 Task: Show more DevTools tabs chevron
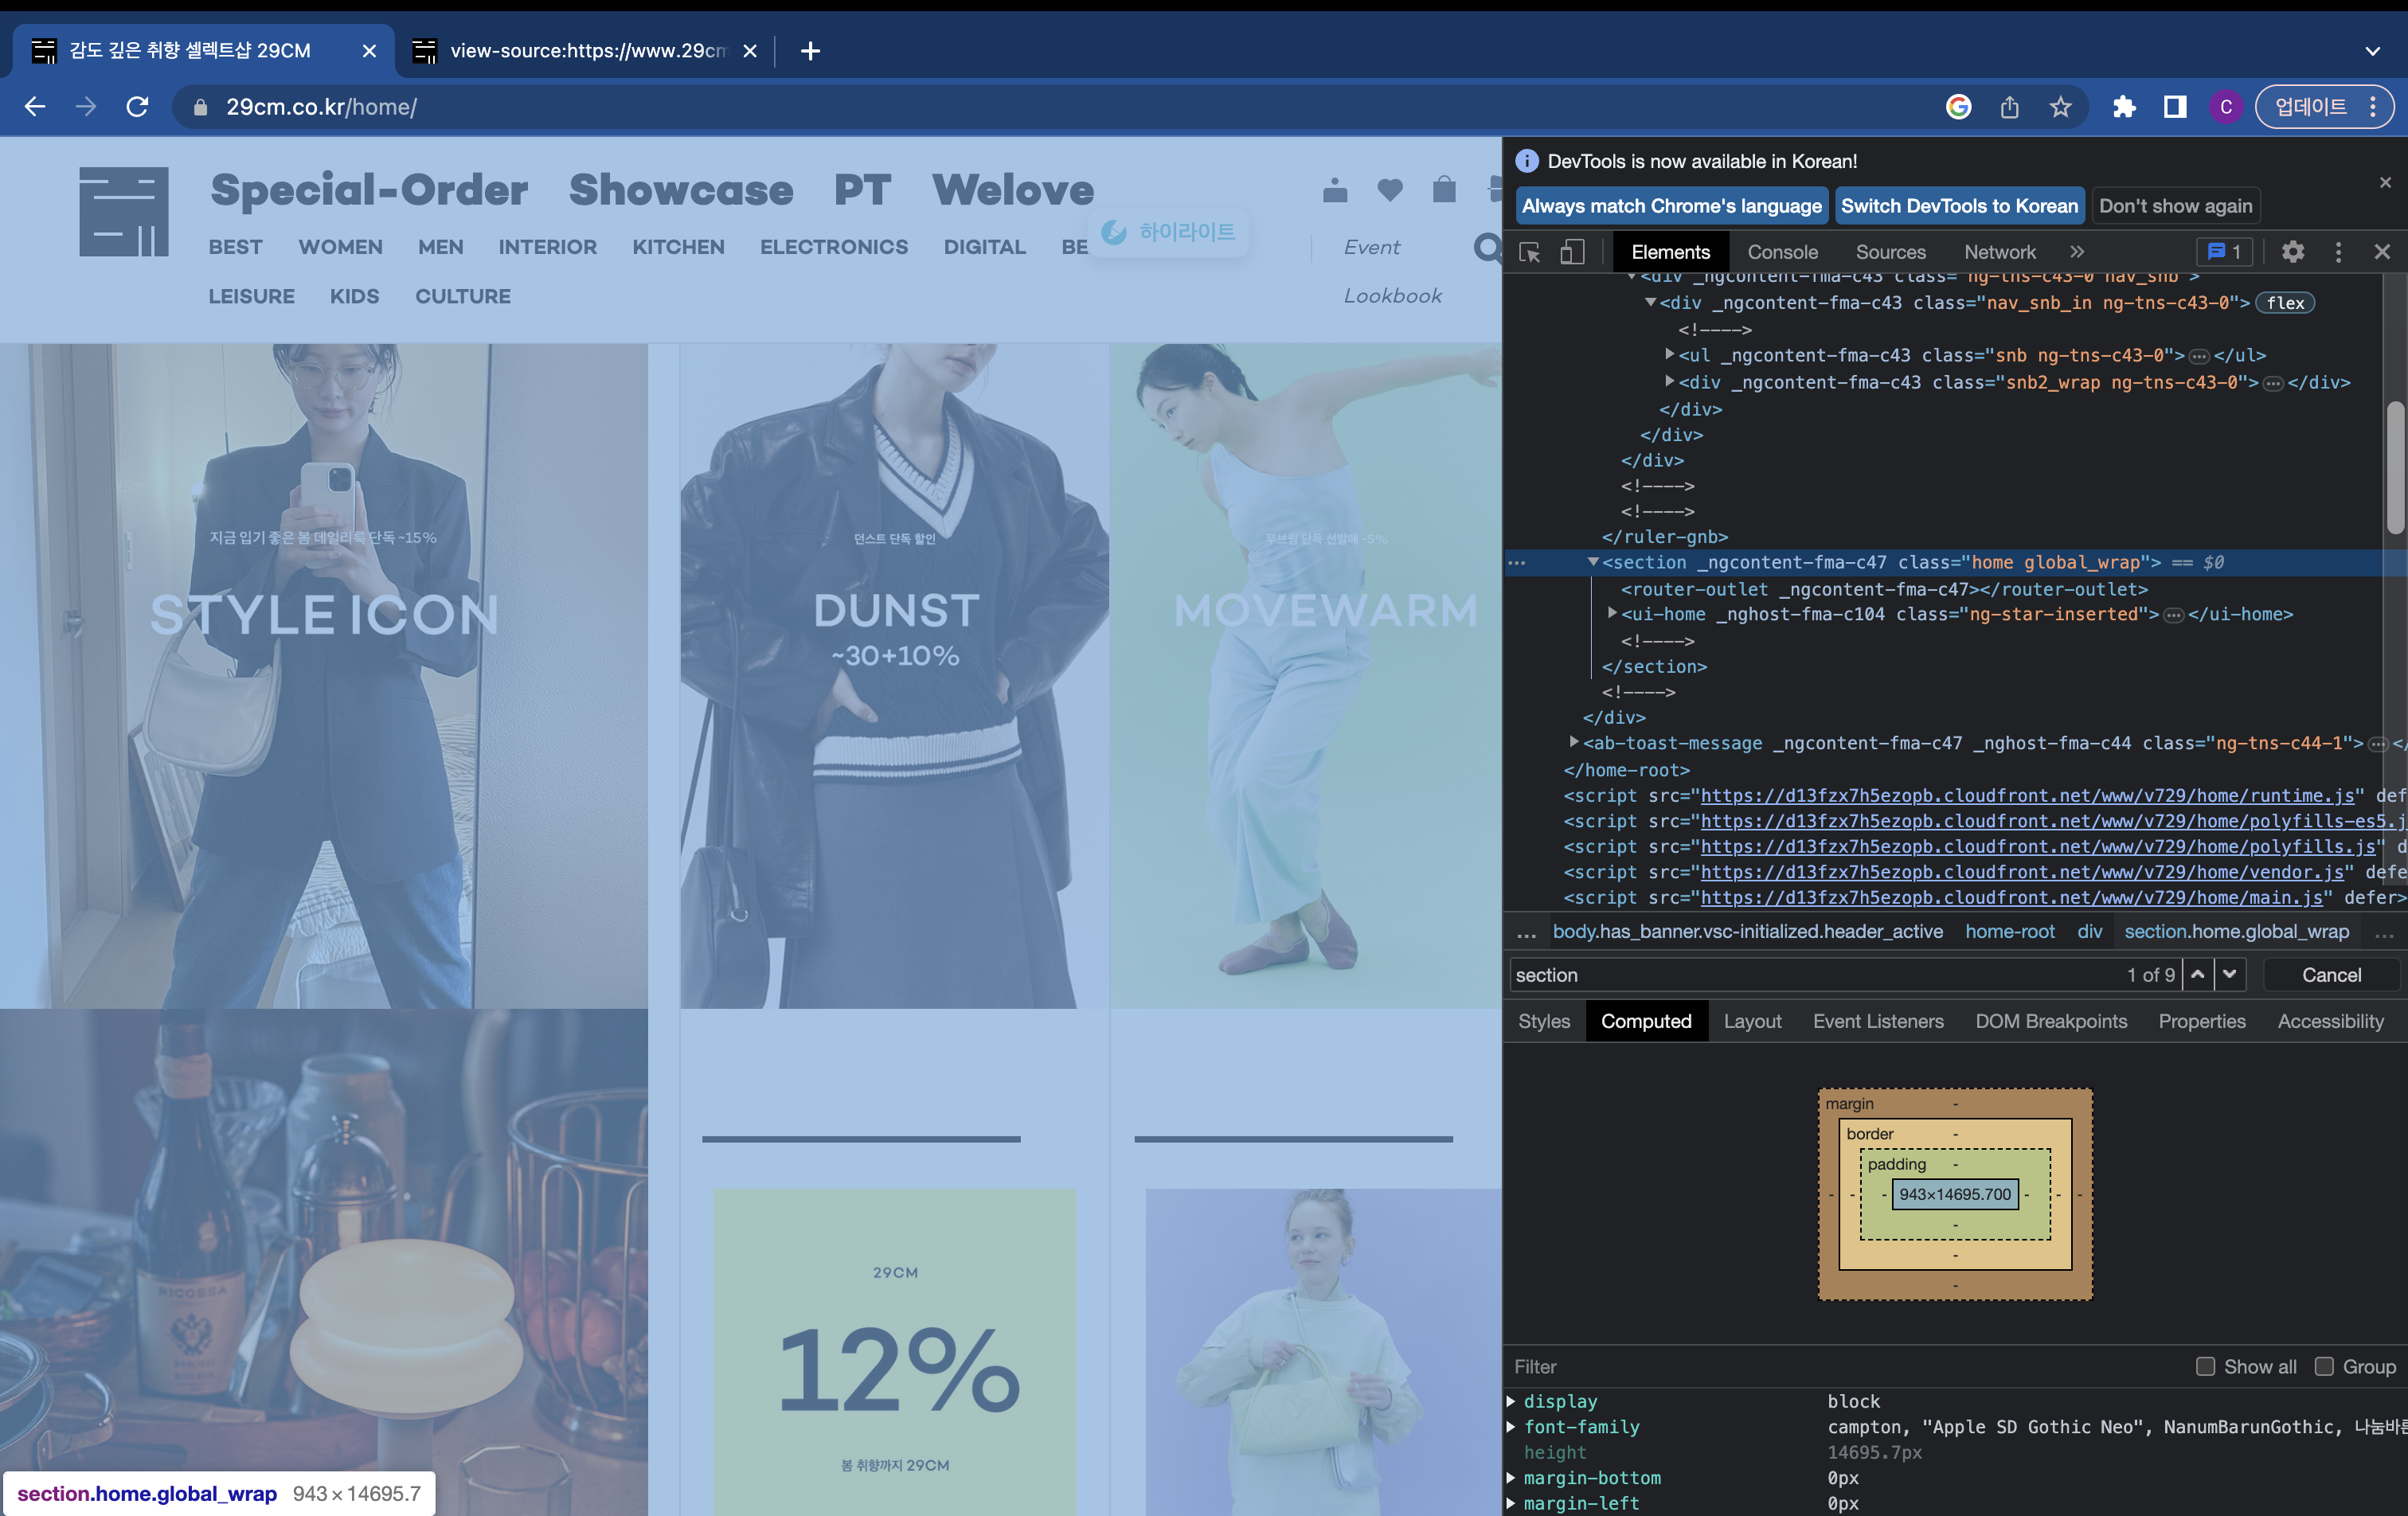coord(2077,252)
